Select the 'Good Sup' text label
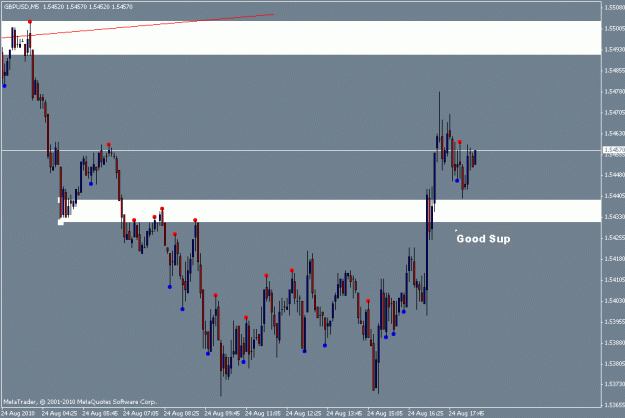The image size is (625, 418). tap(483, 239)
